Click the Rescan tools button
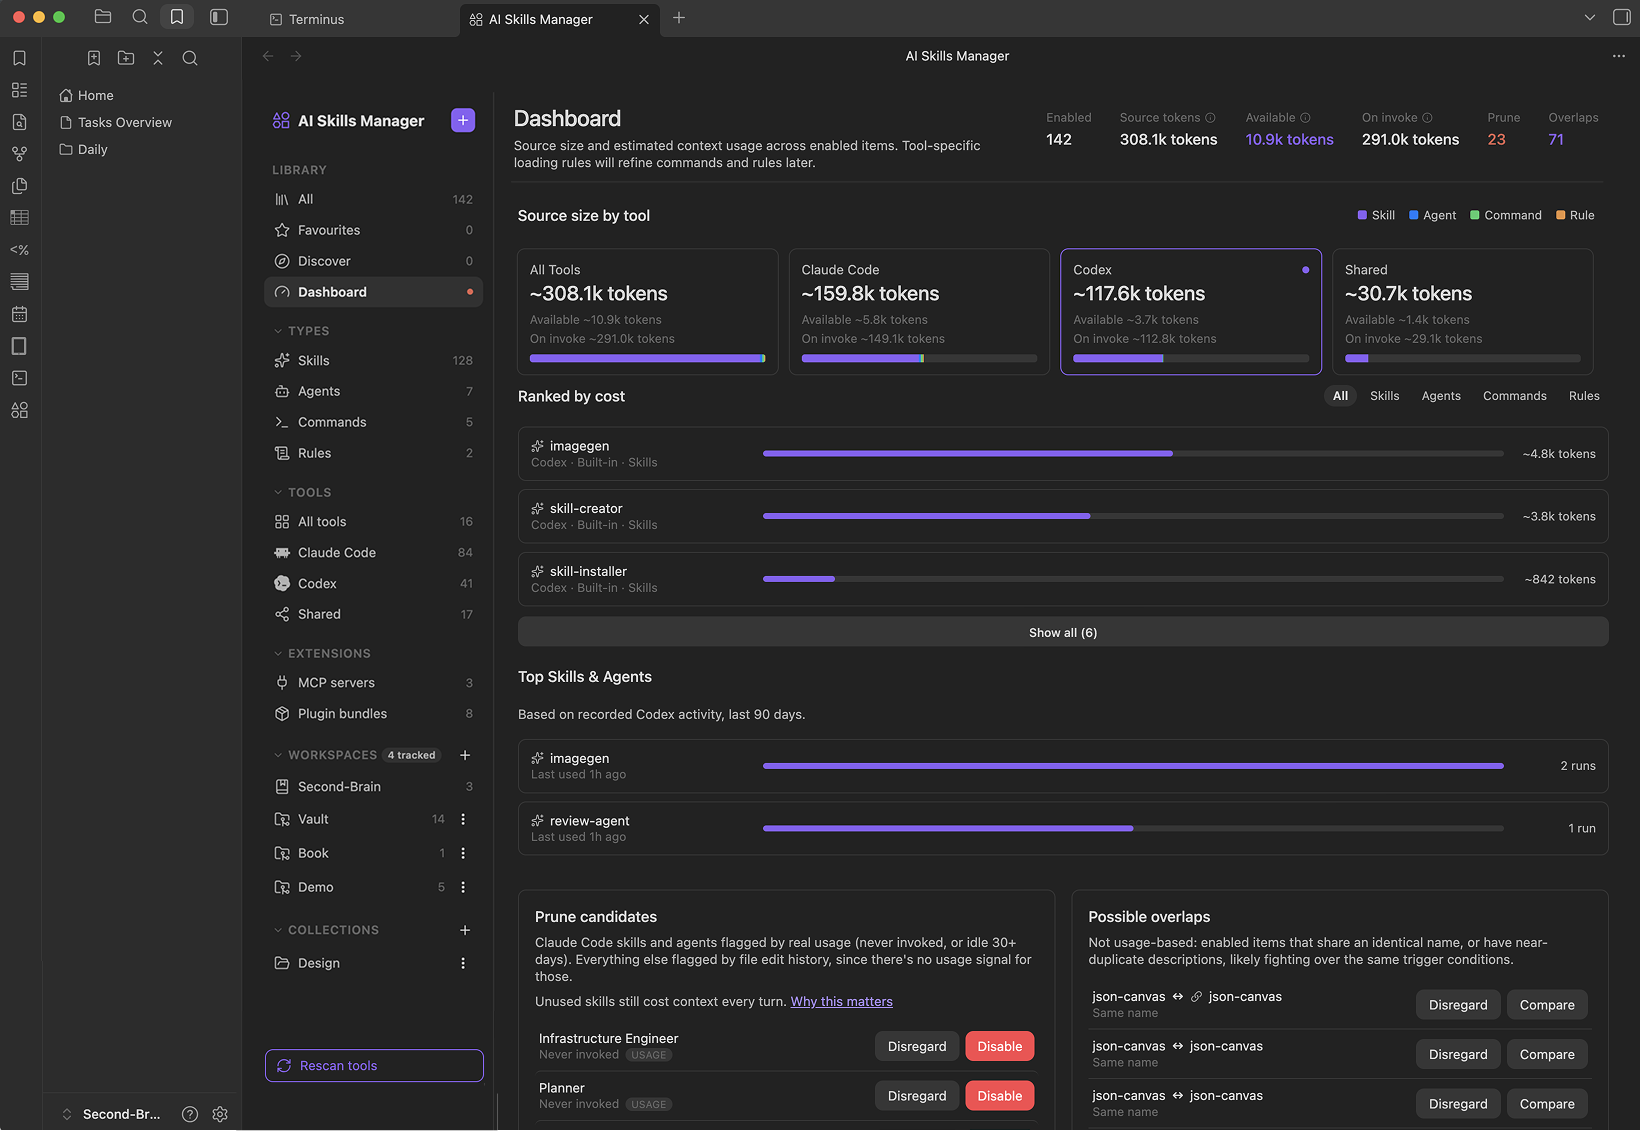1640x1131 pixels. (x=374, y=1066)
